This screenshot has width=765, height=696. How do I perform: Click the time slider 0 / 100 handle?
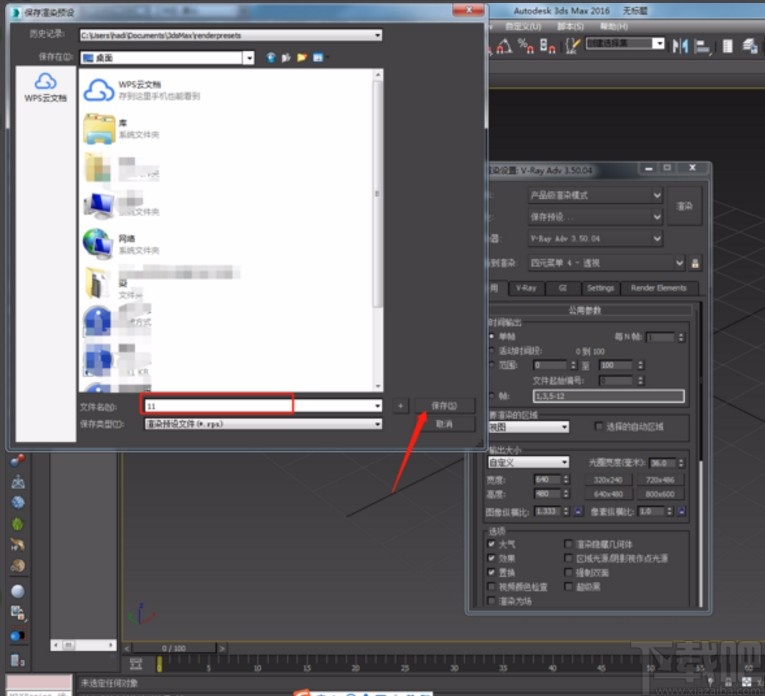[174, 648]
